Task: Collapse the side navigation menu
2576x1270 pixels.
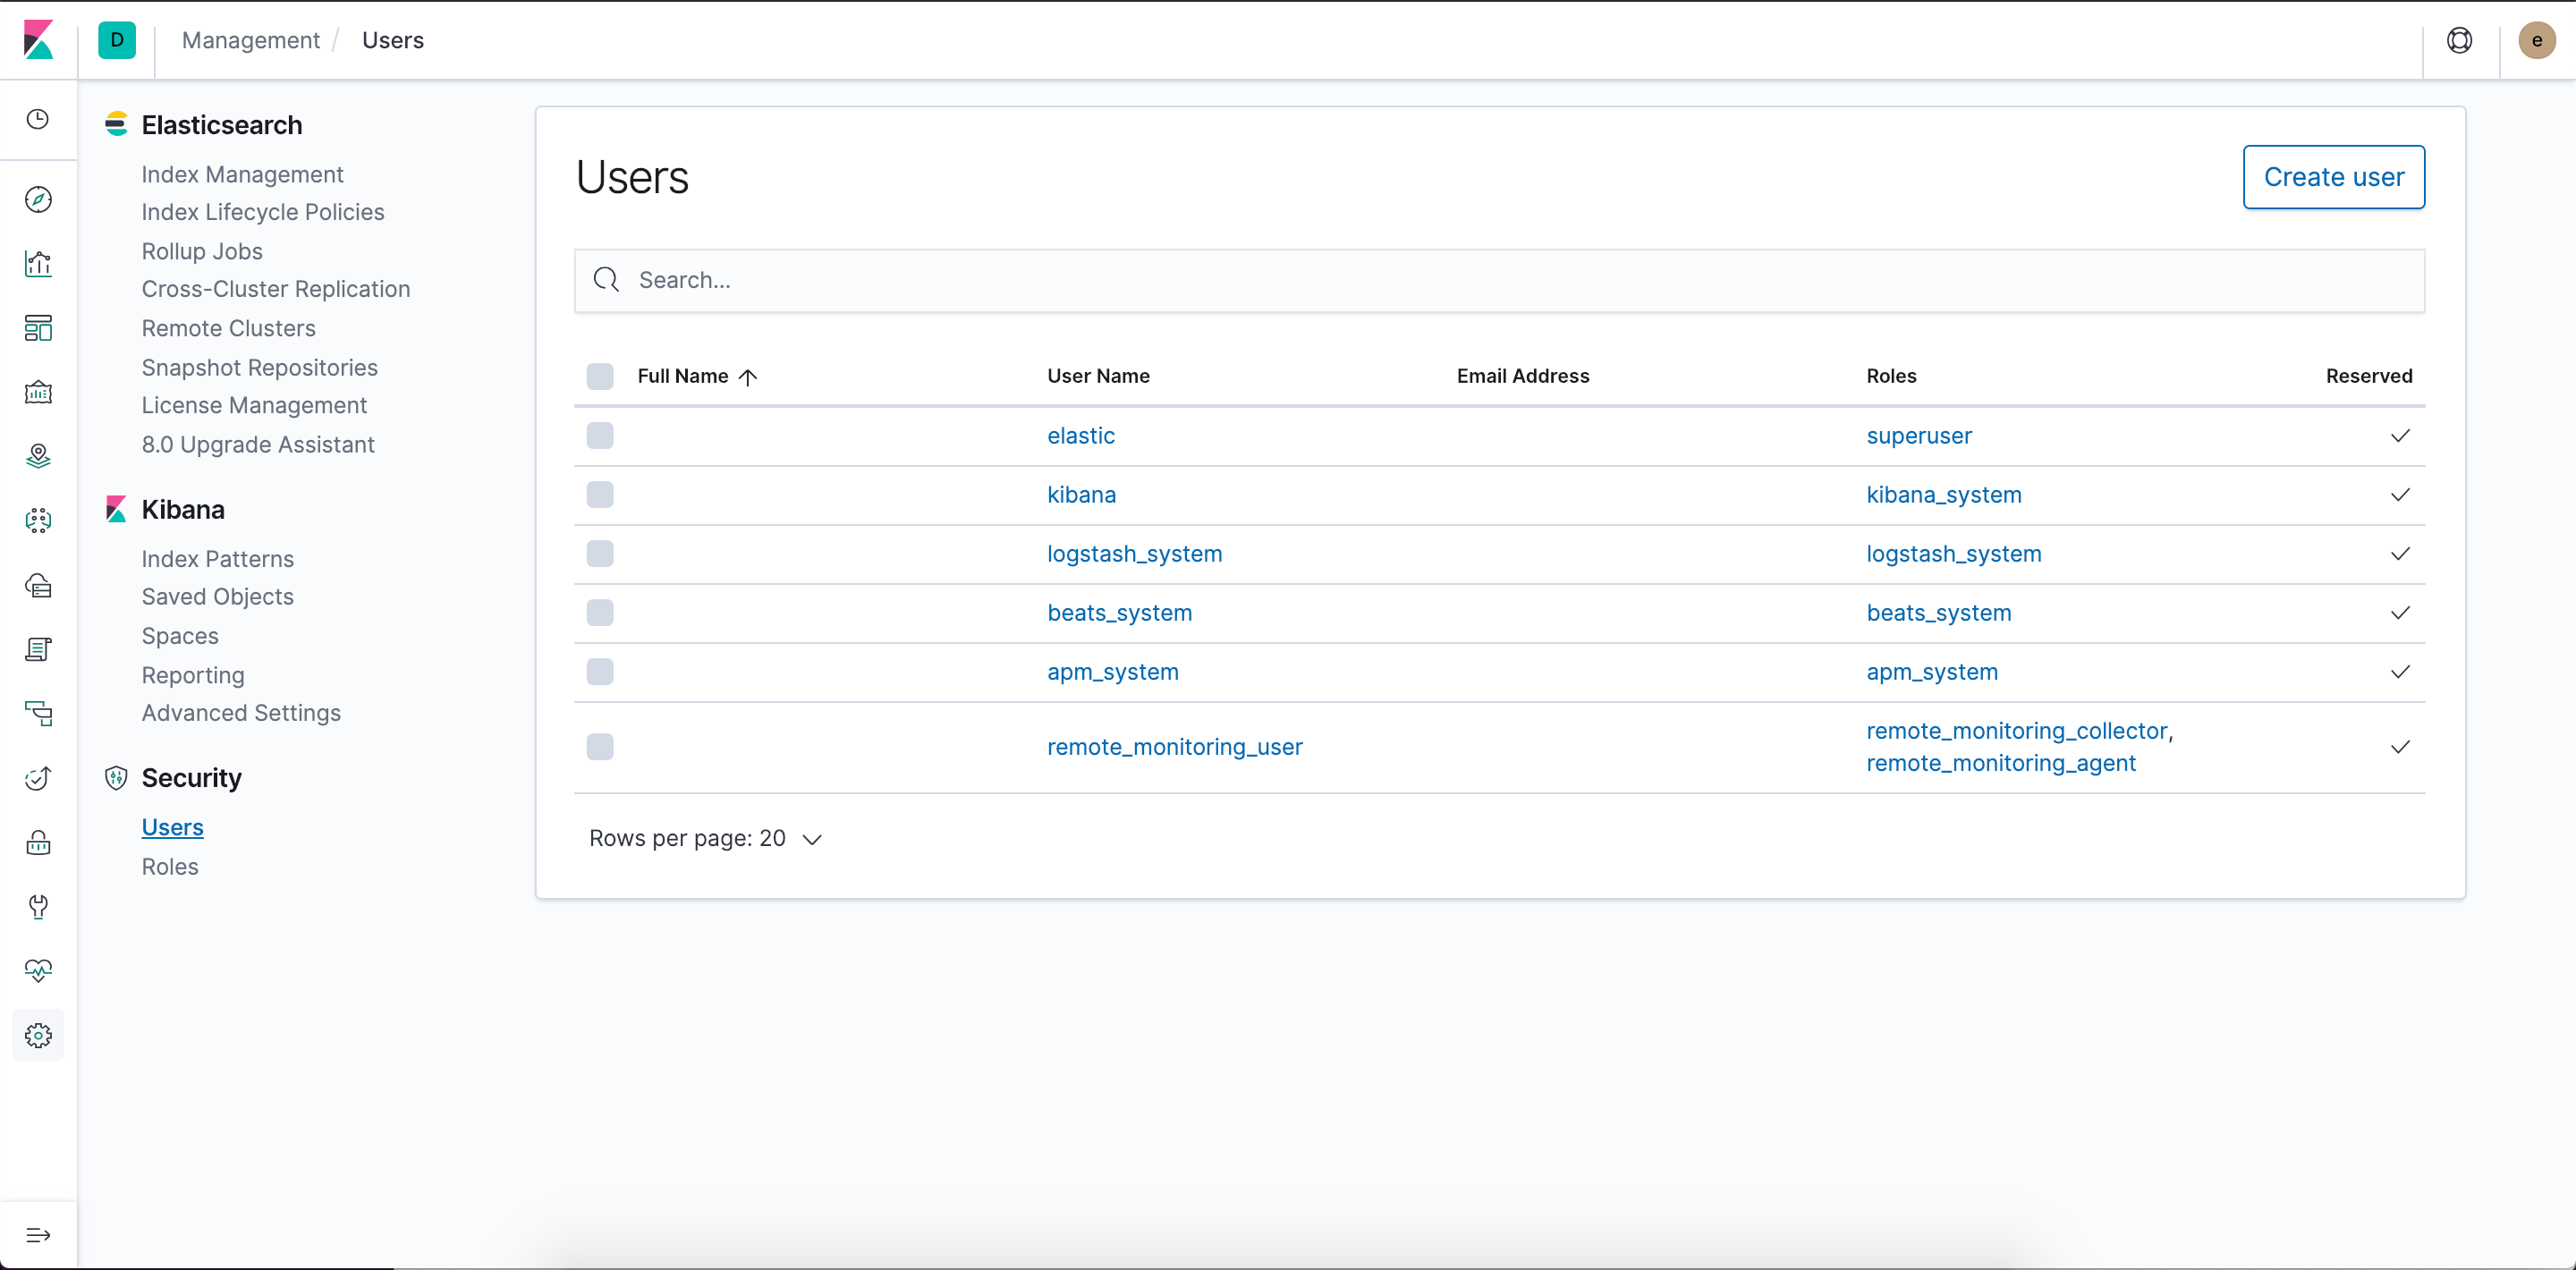Action: pos(38,1235)
